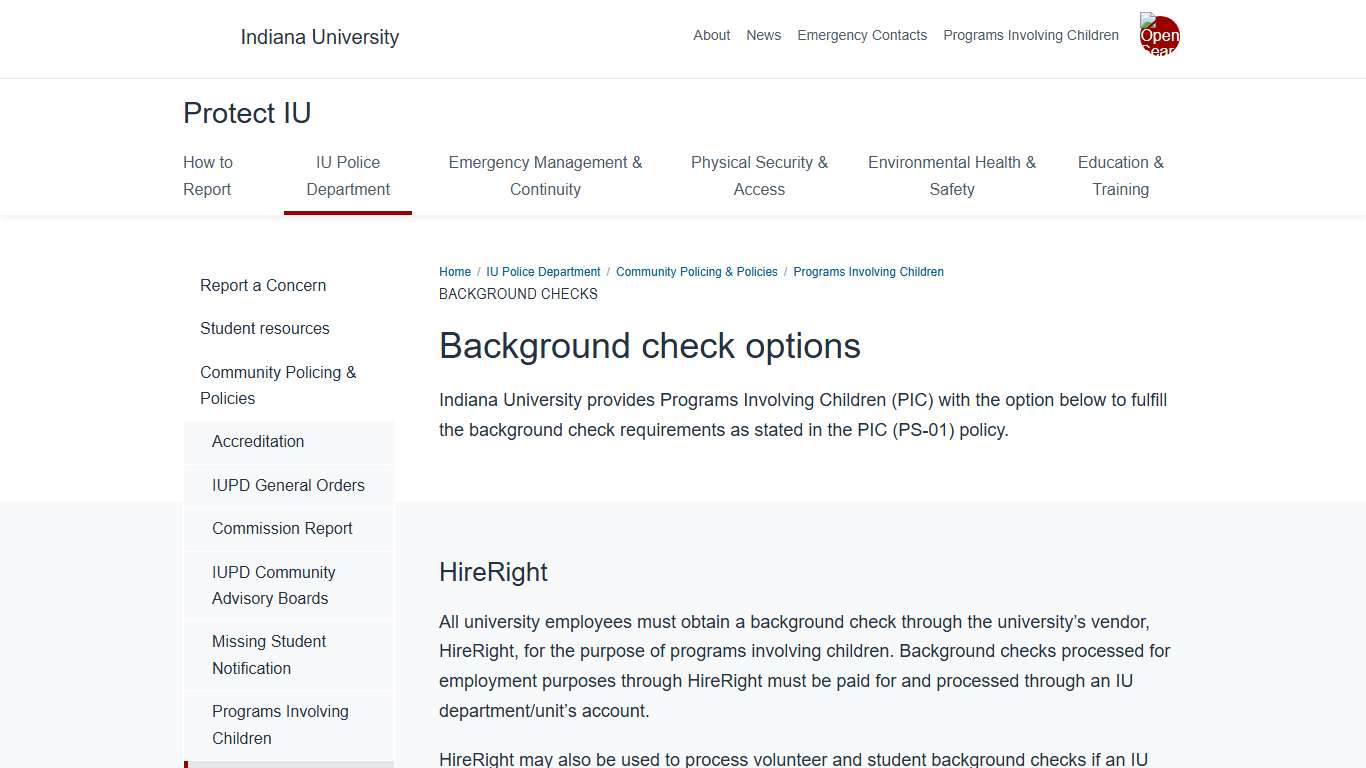Screen dimensions: 1366x768
Task: Open Environmental Health & Safety
Action: tap(952, 176)
